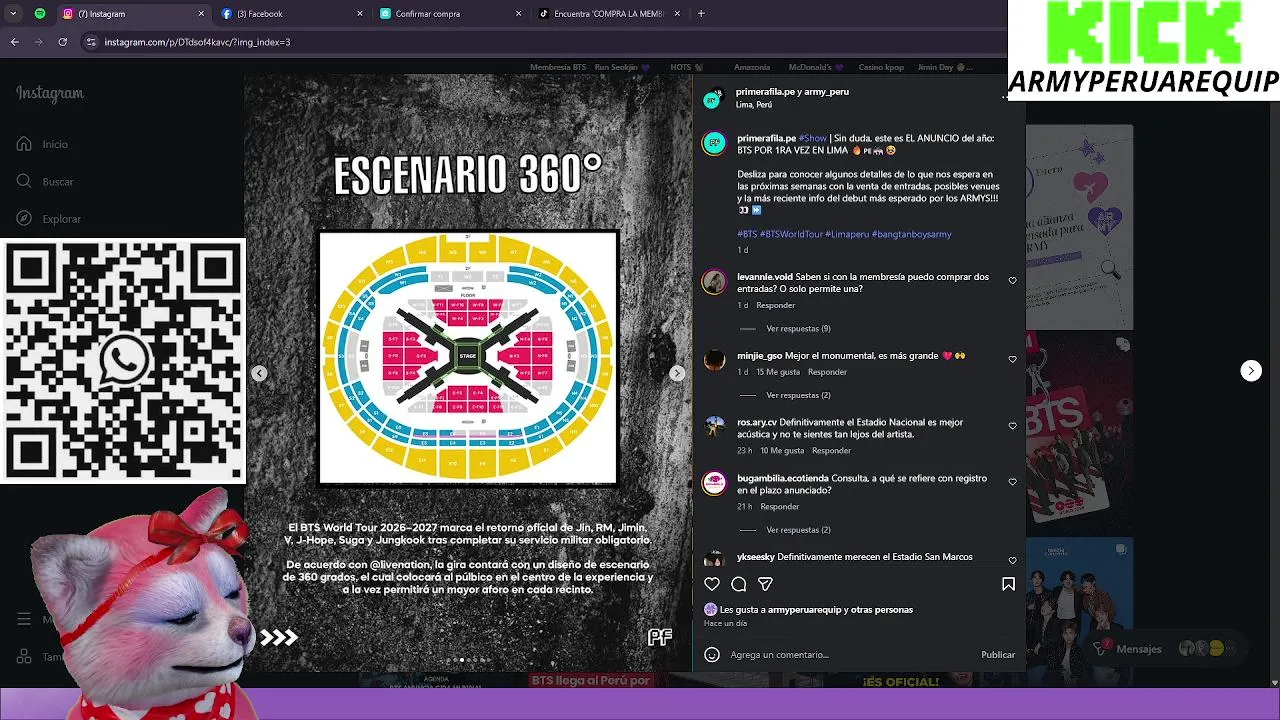Expand replies under bugambilia.ecotienda's comment

tap(798, 530)
